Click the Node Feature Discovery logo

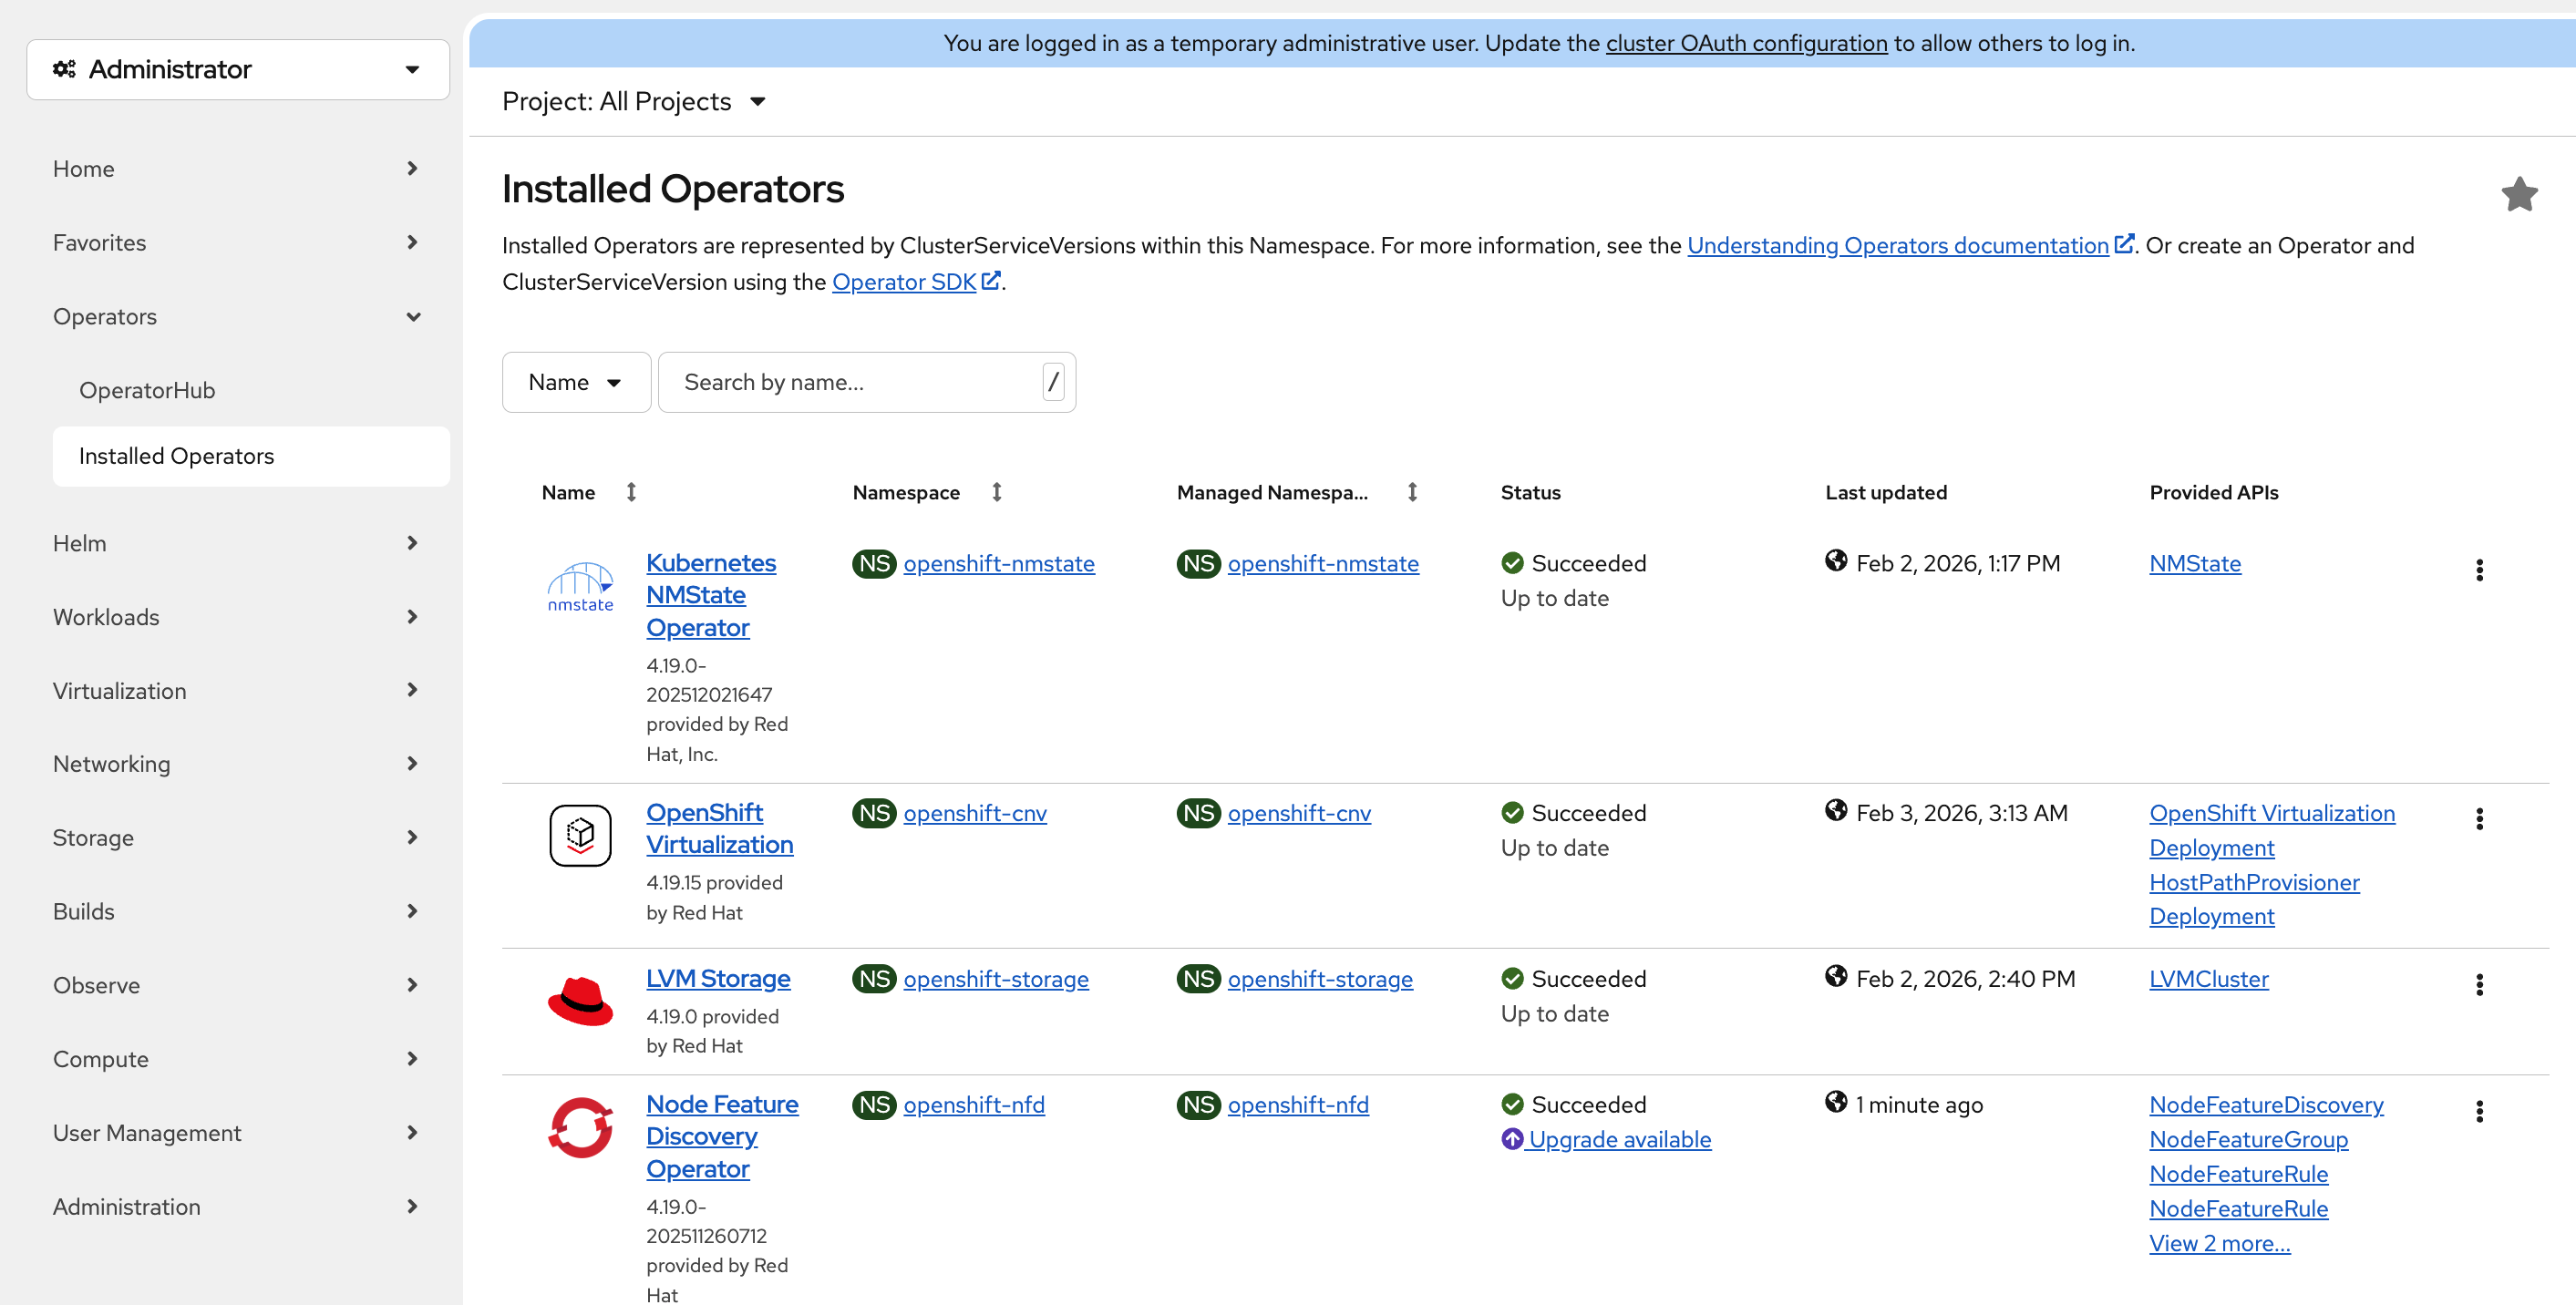click(x=580, y=1127)
